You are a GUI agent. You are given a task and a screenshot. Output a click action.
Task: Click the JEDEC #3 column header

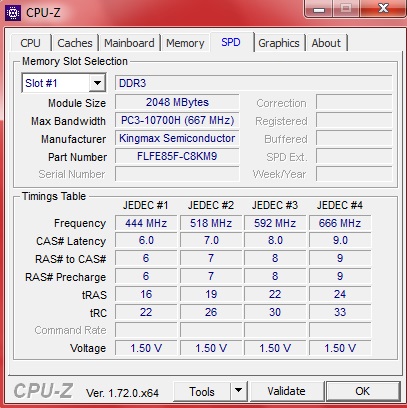click(x=275, y=205)
